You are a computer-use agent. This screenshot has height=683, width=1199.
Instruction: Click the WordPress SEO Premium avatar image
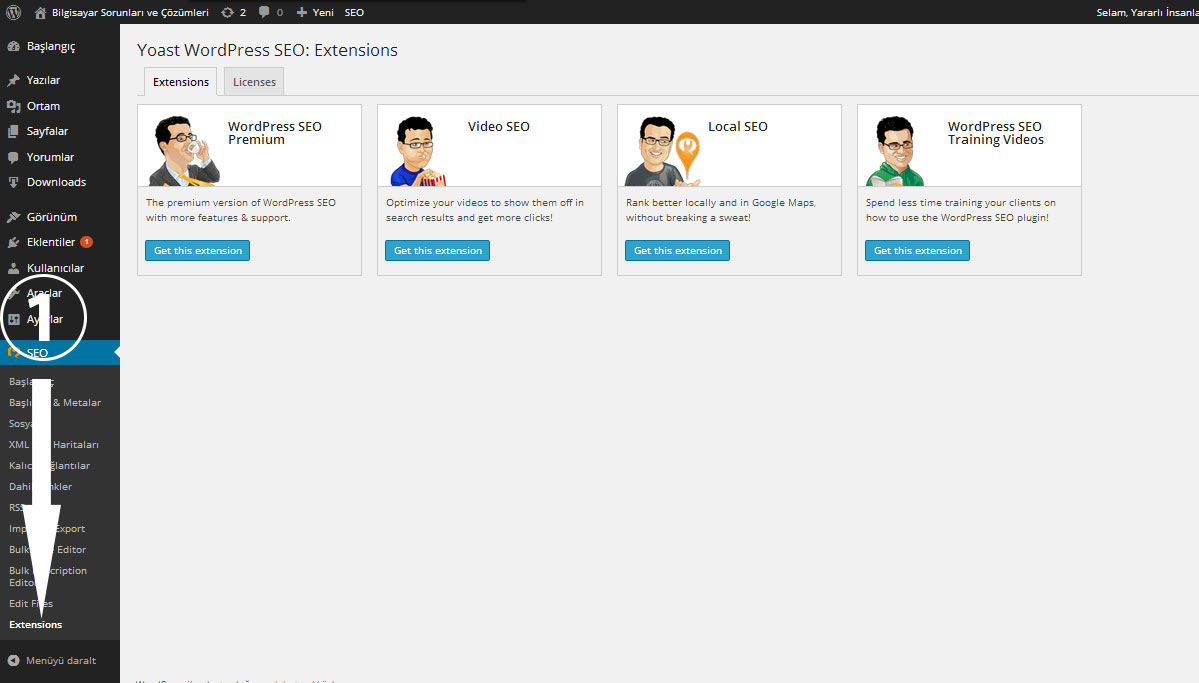coord(184,151)
